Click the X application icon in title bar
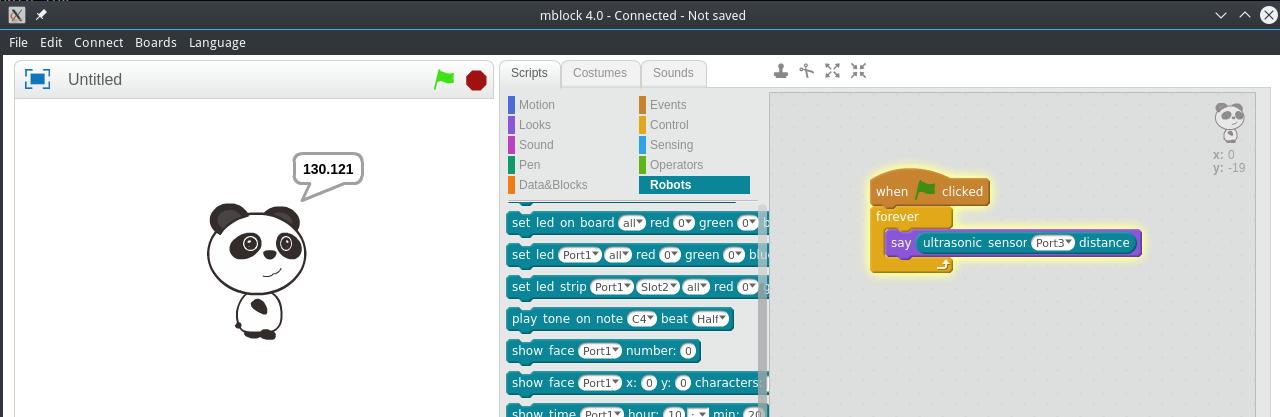Viewport: 1280px width, 417px height. pos(16,15)
